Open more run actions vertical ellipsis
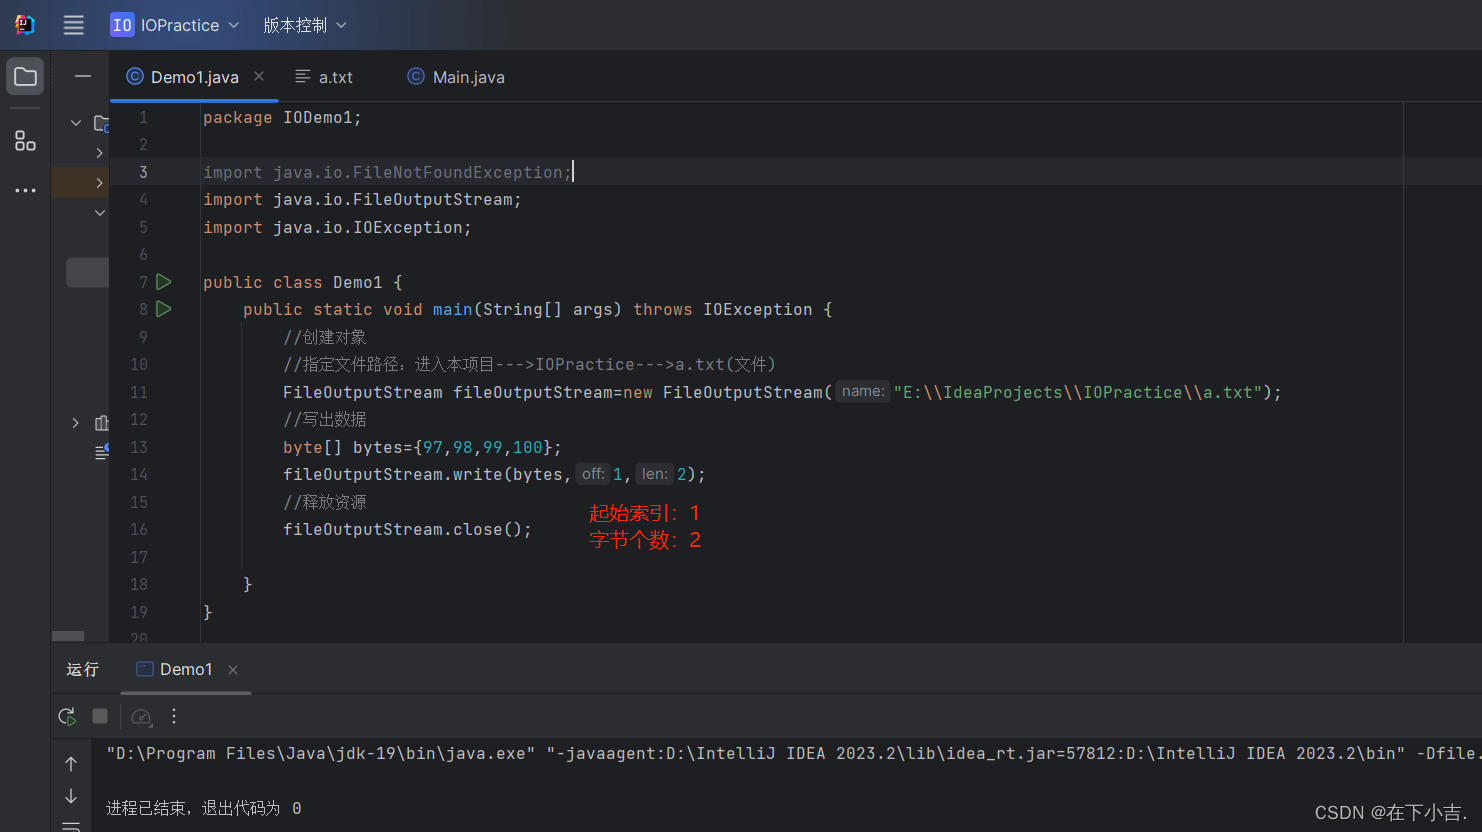 click(174, 716)
